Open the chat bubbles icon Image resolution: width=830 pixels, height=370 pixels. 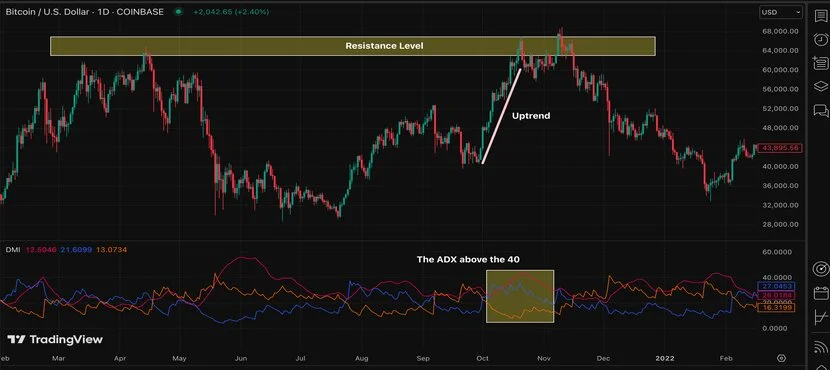pyautogui.click(x=820, y=111)
